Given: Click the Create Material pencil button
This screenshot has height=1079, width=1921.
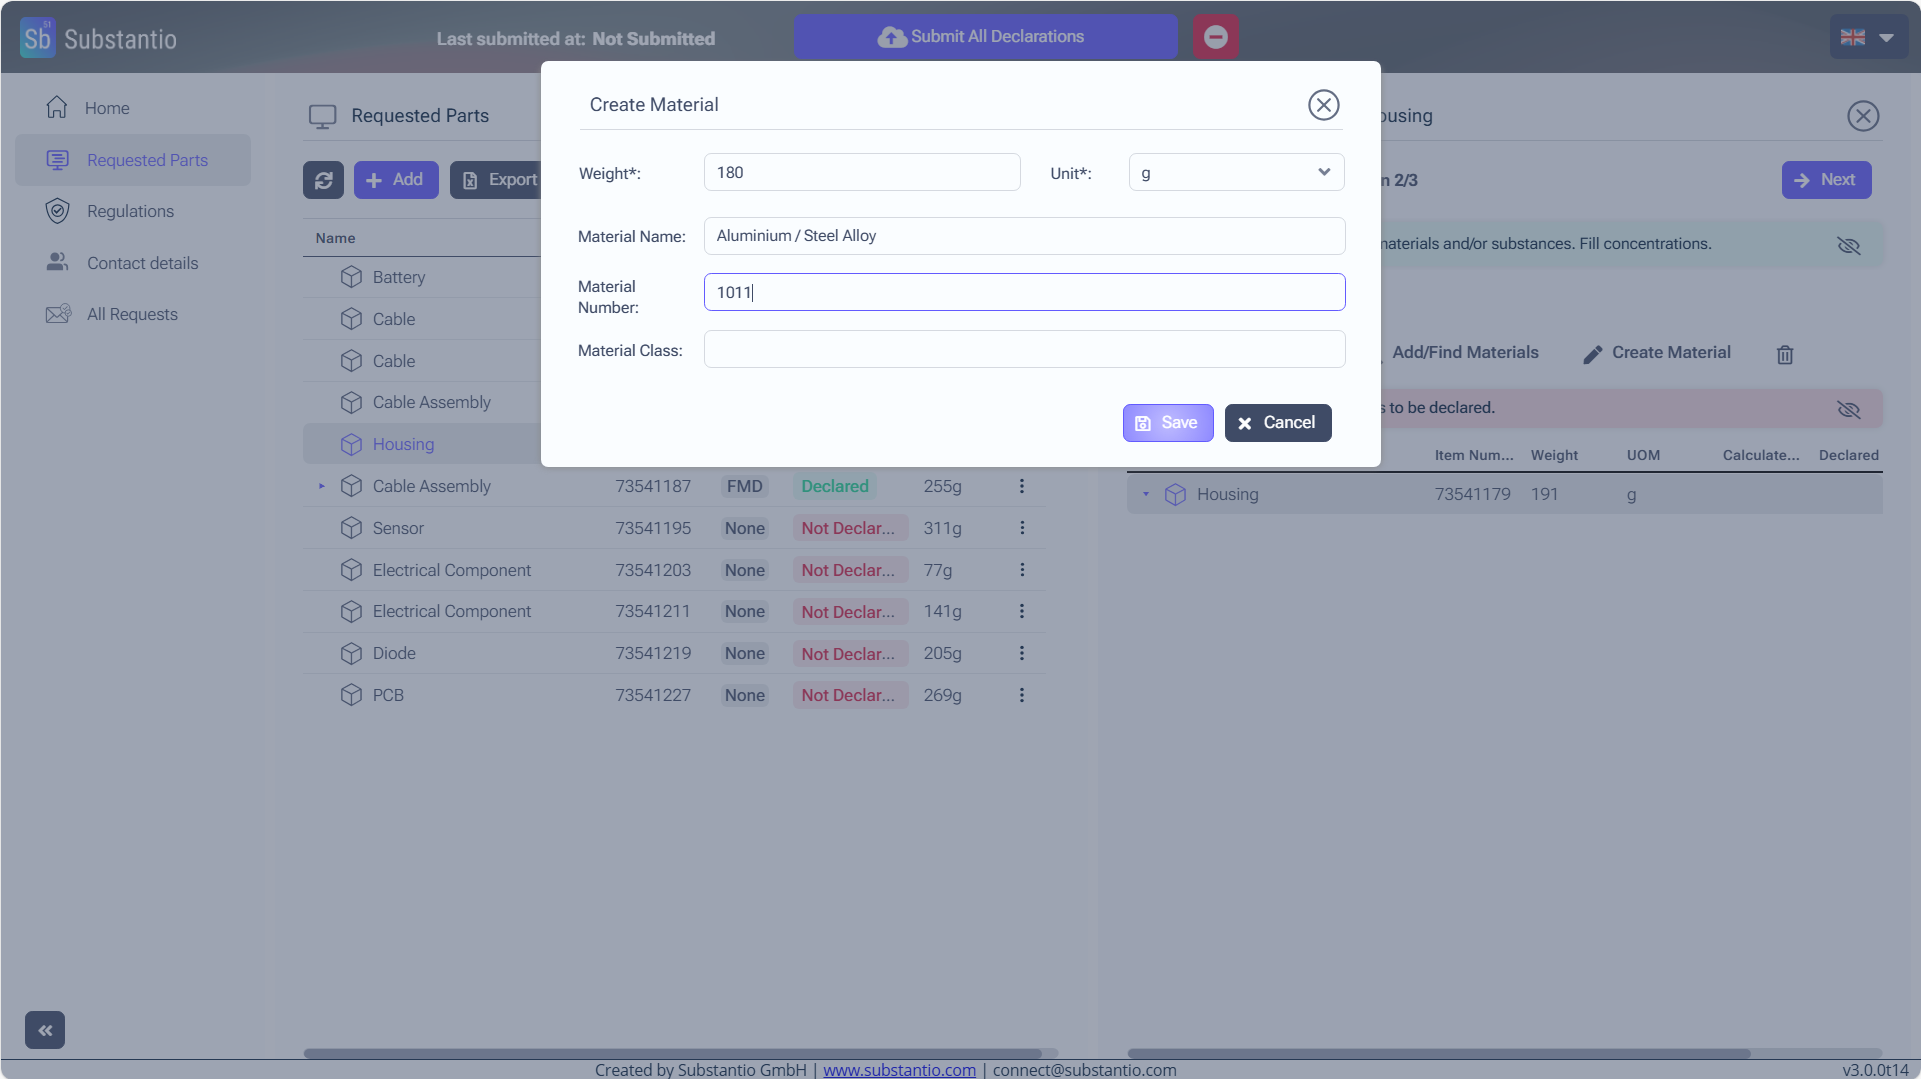Looking at the screenshot, I should click(1657, 353).
